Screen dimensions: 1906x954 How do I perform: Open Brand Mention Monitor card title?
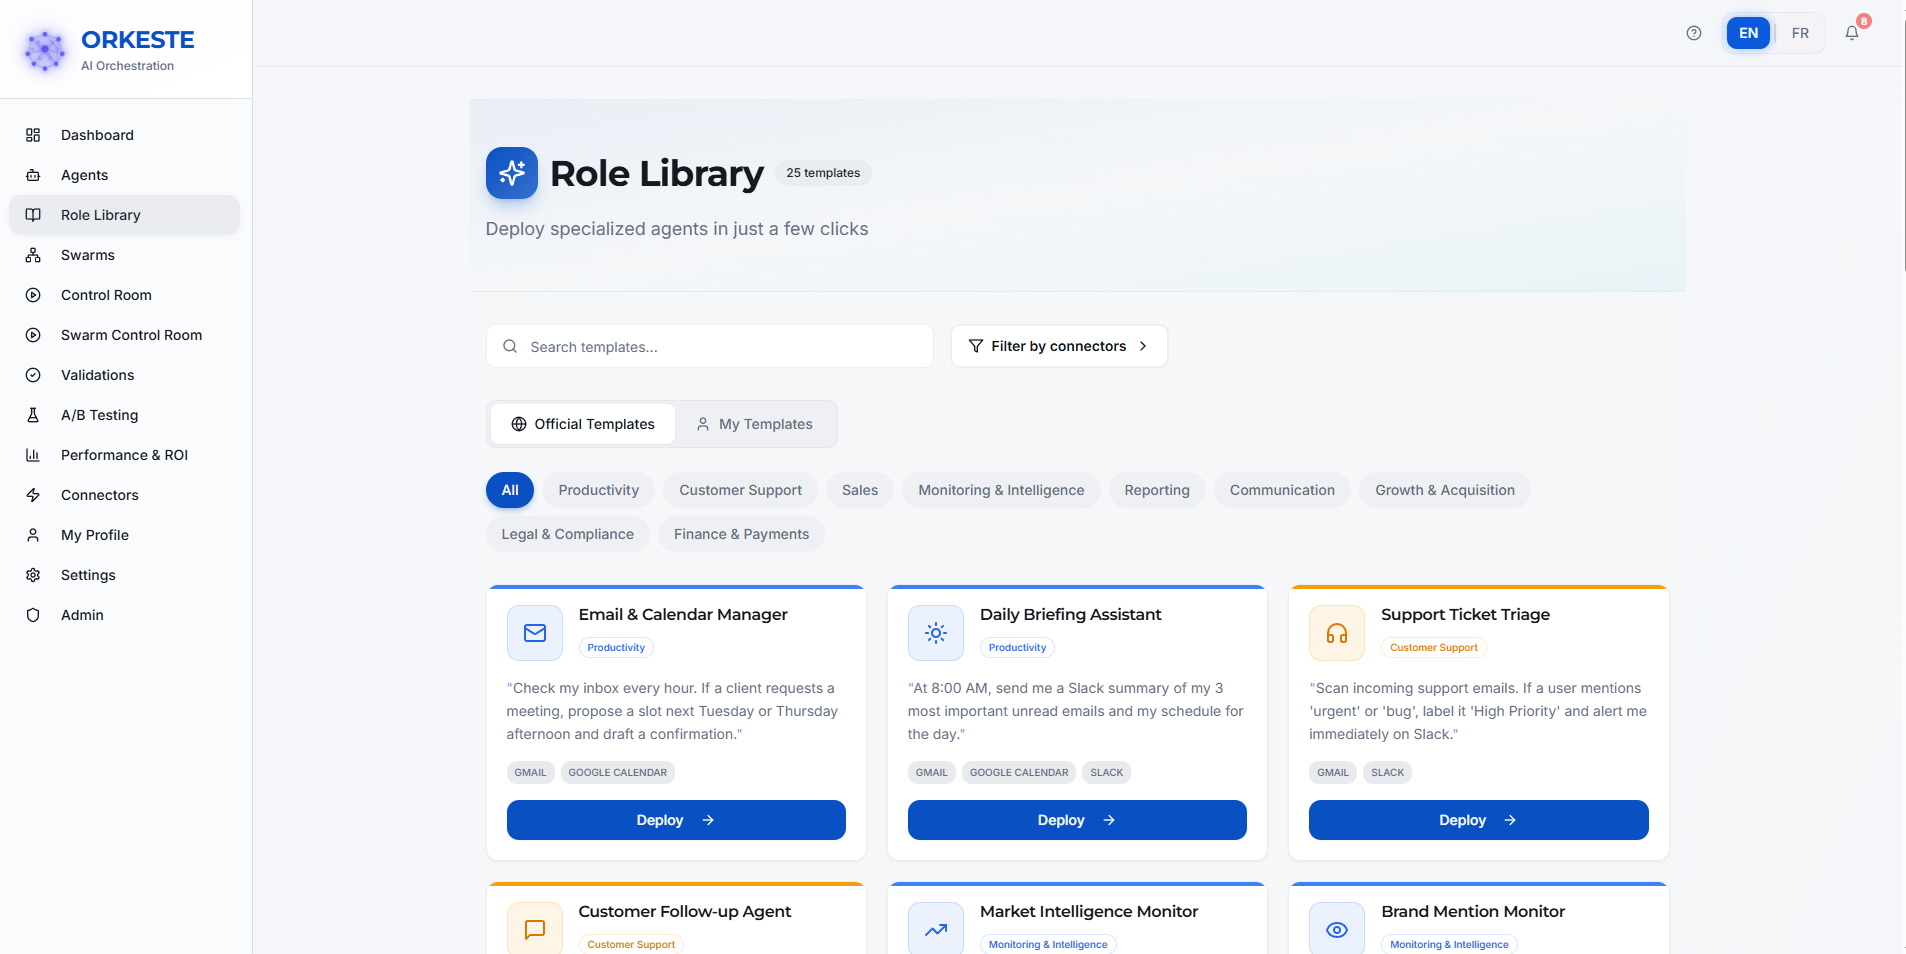[x=1473, y=911]
